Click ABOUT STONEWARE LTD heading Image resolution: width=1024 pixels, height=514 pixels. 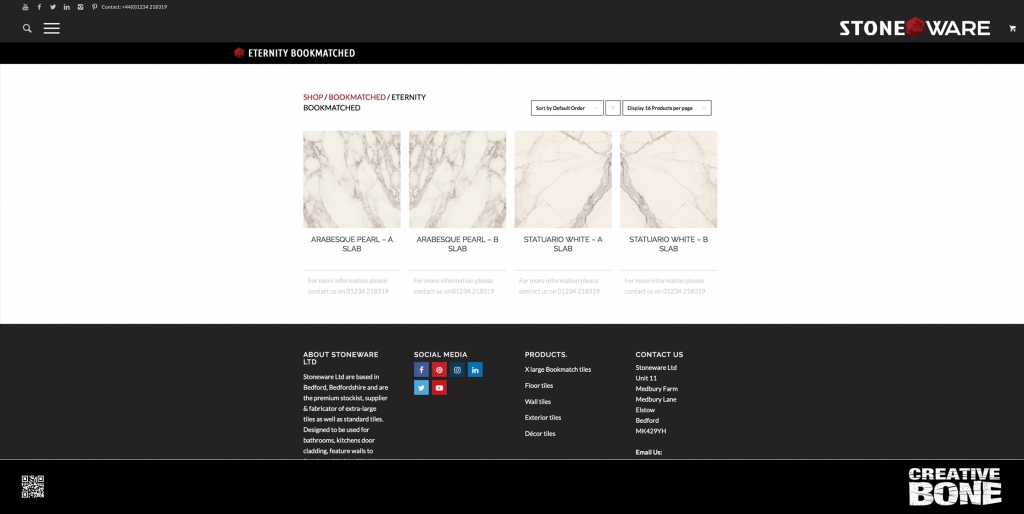pos(341,358)
